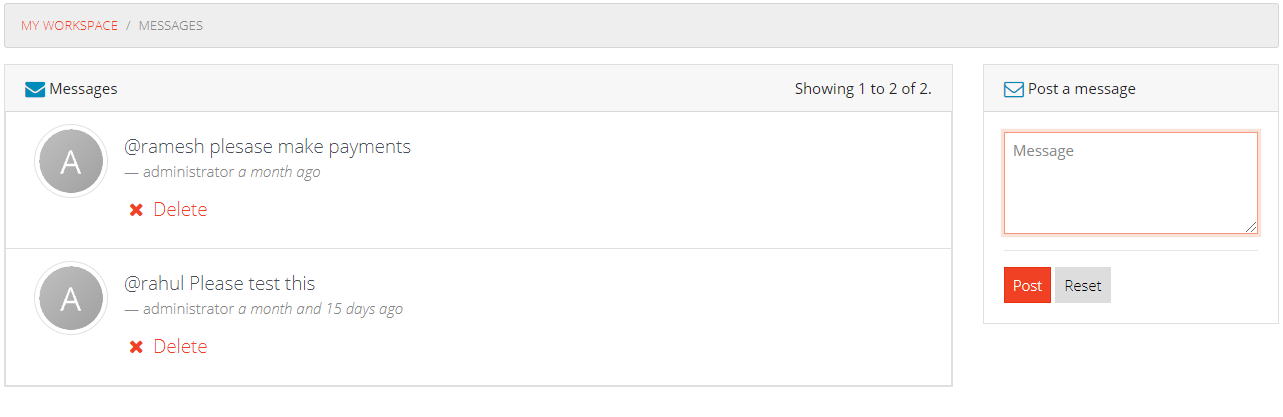Screen dimensions: 1283x417
Task: Click the '@rahul Please test this' text
Action: click(219, 284)
